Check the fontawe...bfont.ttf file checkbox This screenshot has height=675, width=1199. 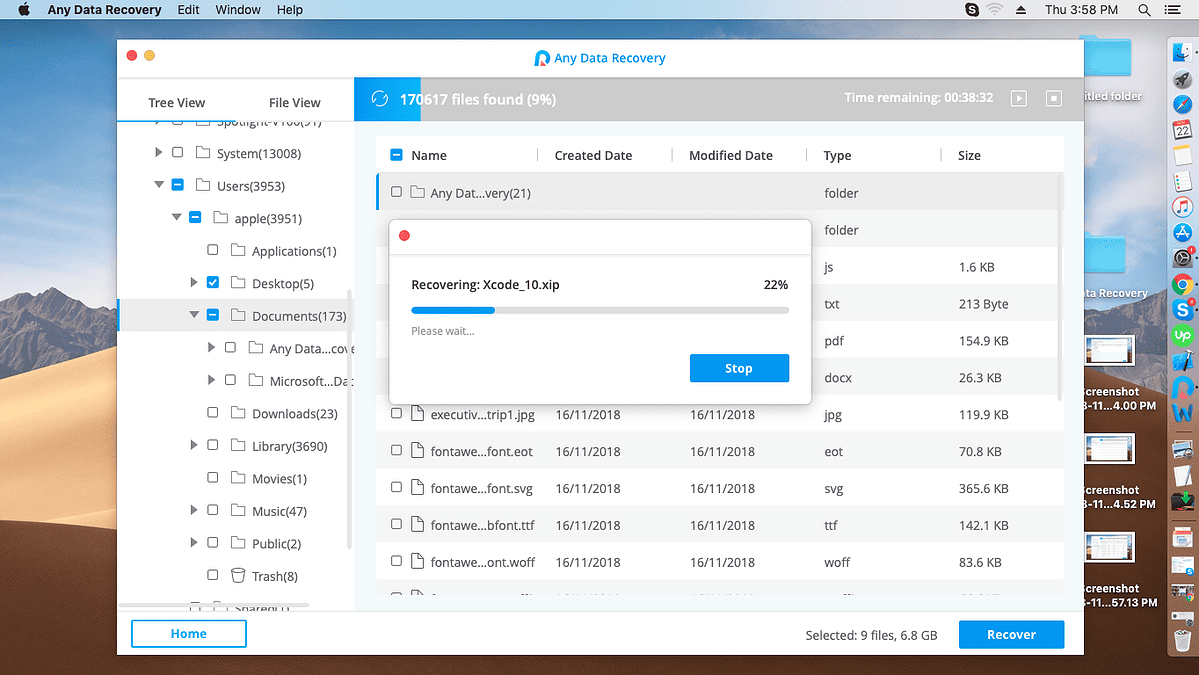[396, 524]
